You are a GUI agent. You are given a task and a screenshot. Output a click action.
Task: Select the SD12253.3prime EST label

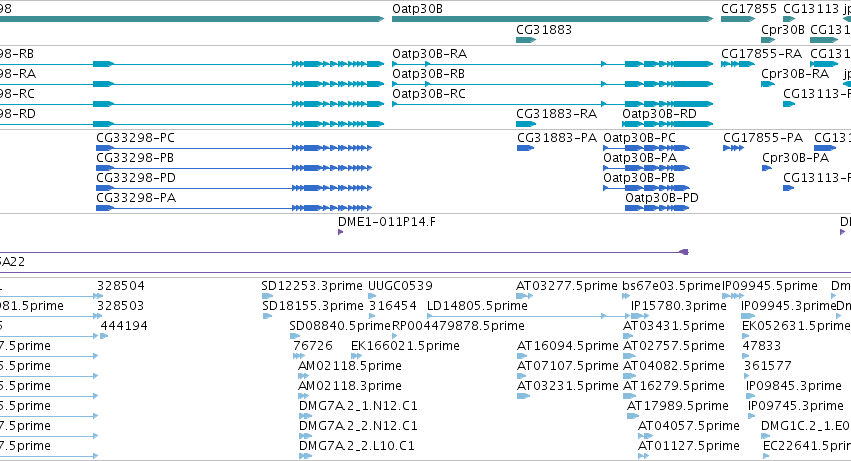[x=312, y=286]
